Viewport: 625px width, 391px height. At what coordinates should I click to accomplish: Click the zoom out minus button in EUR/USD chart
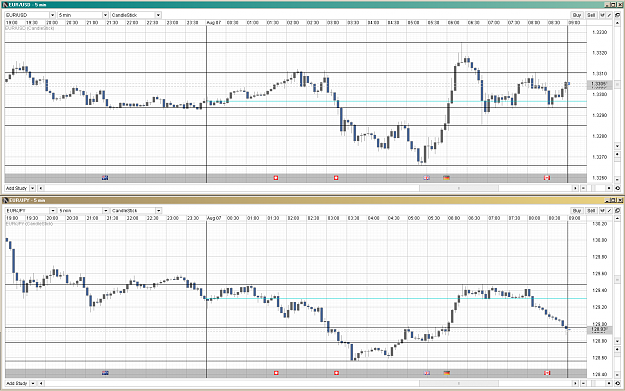click(583, 188)
